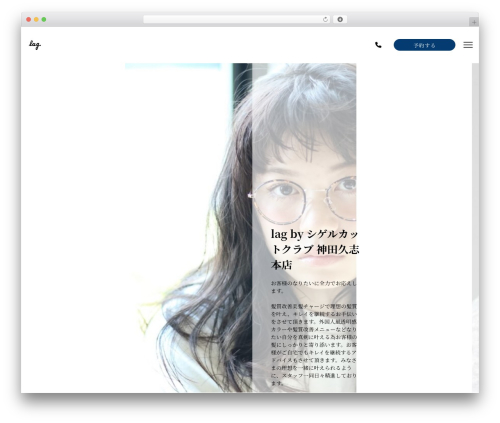The width and height of the screenshot is (500, 423).
Task: Close the browser window with the red button
Action: click(x=29, y=20)
